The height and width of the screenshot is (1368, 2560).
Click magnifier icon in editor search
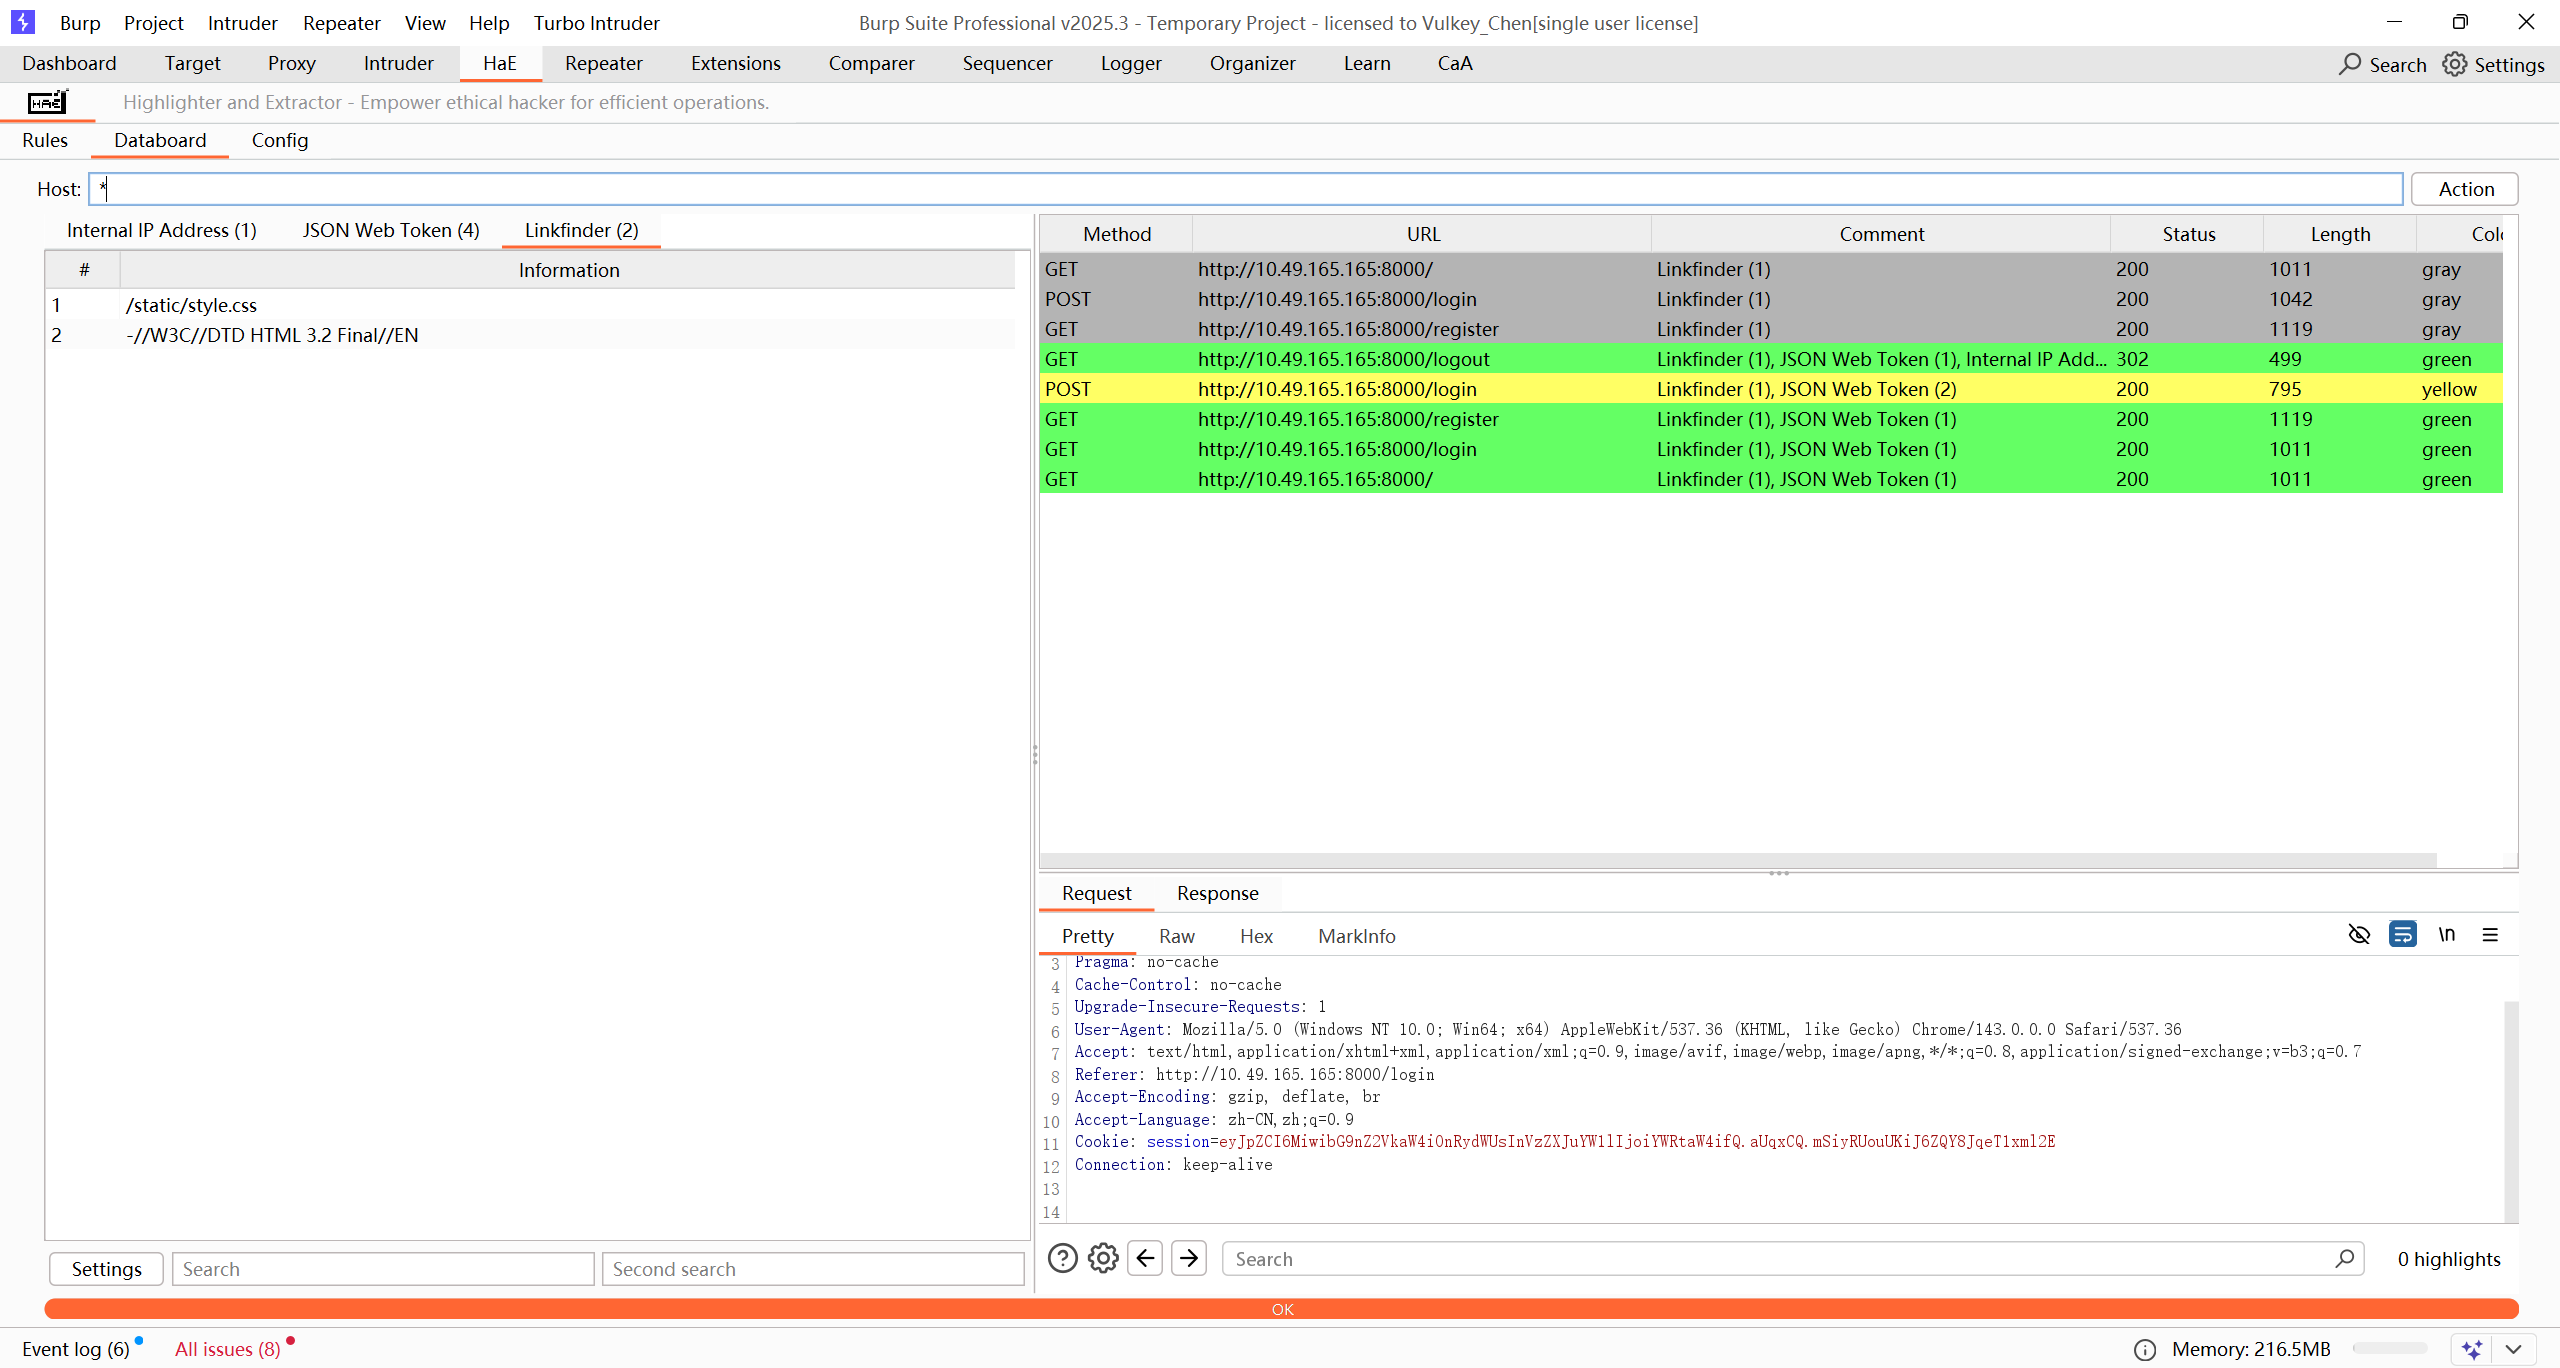(2344, 1258)
